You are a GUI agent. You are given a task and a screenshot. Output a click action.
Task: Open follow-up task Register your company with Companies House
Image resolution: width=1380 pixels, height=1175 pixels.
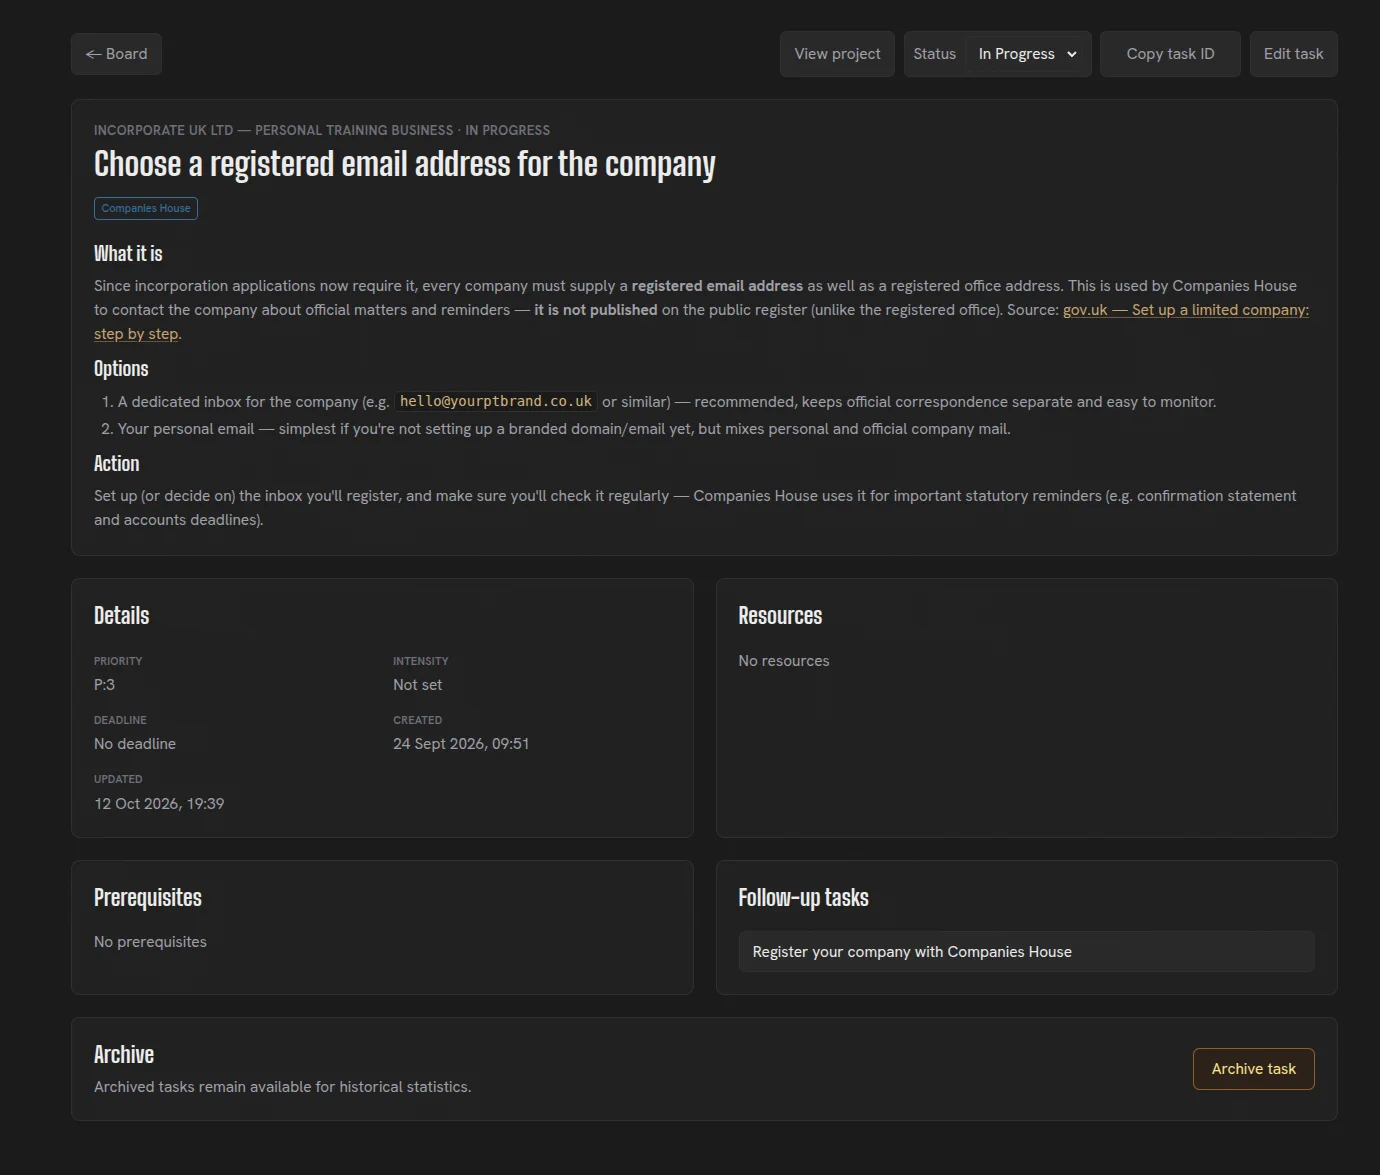pos(1026,952)
